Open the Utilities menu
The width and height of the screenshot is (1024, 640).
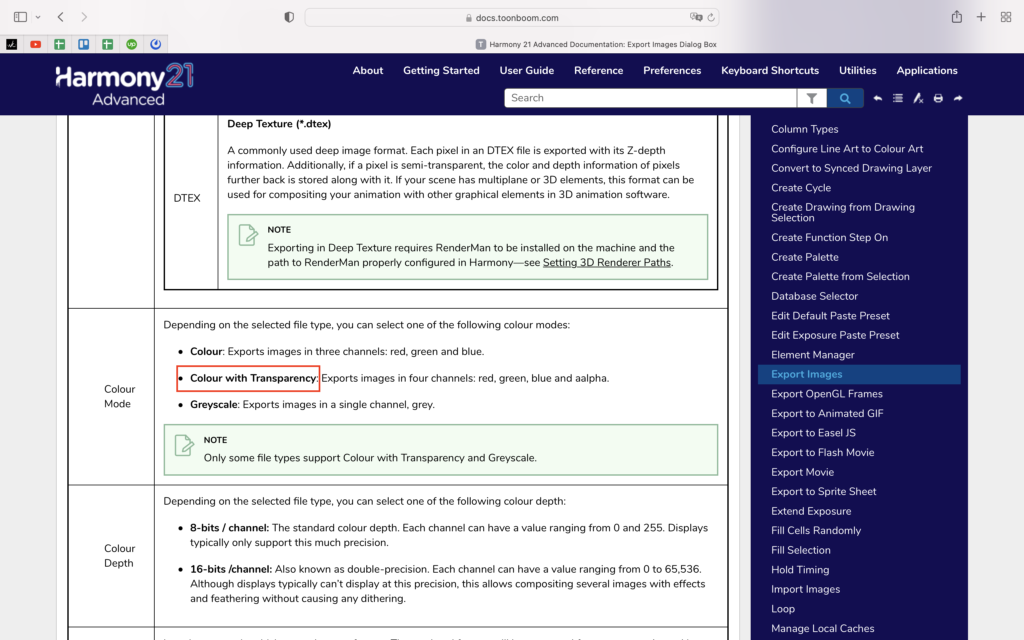click(x=857, y=71)
